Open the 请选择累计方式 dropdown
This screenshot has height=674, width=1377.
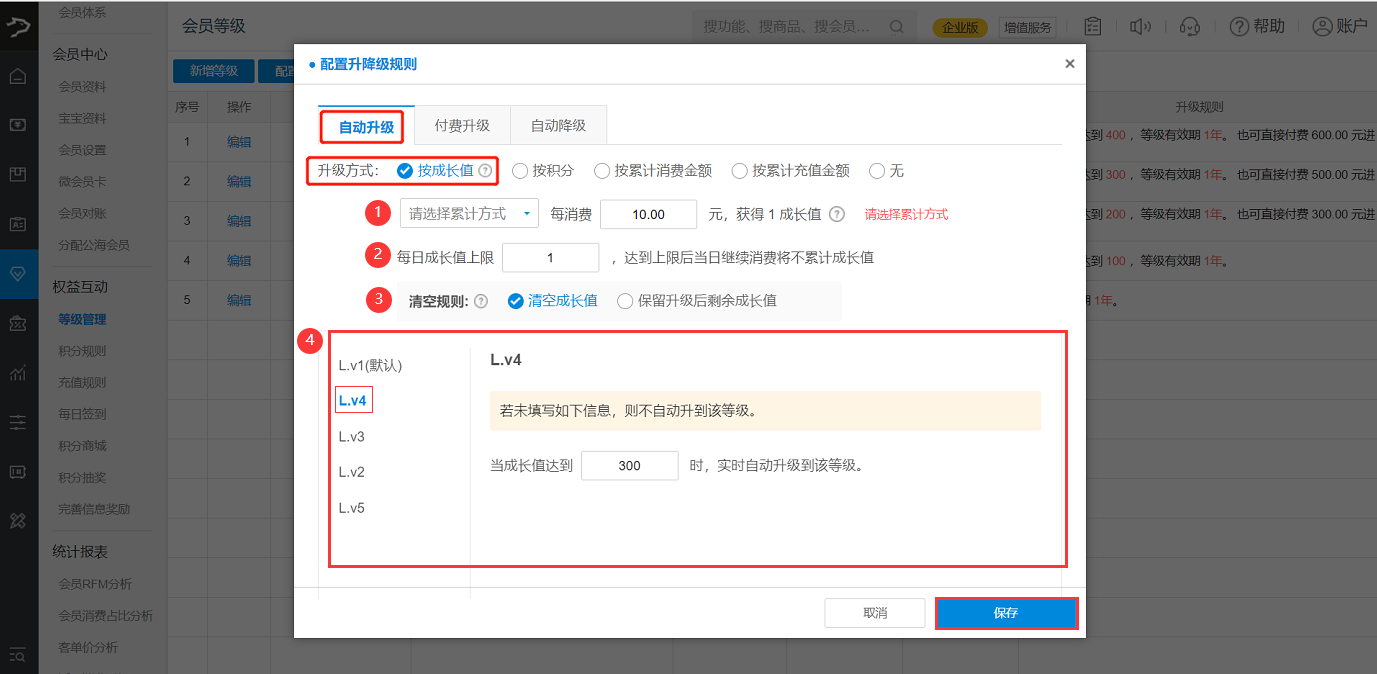point(469,214)
